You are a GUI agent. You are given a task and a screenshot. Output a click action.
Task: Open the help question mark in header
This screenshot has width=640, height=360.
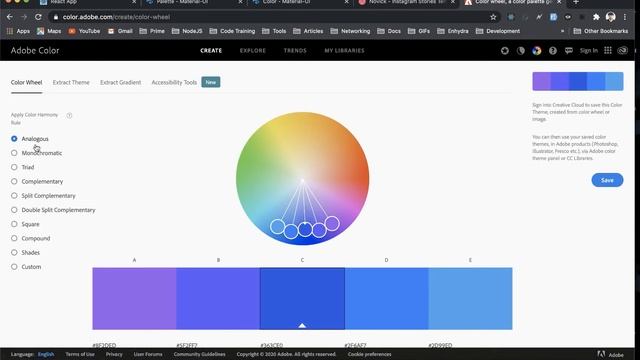(x=553, y=51)
